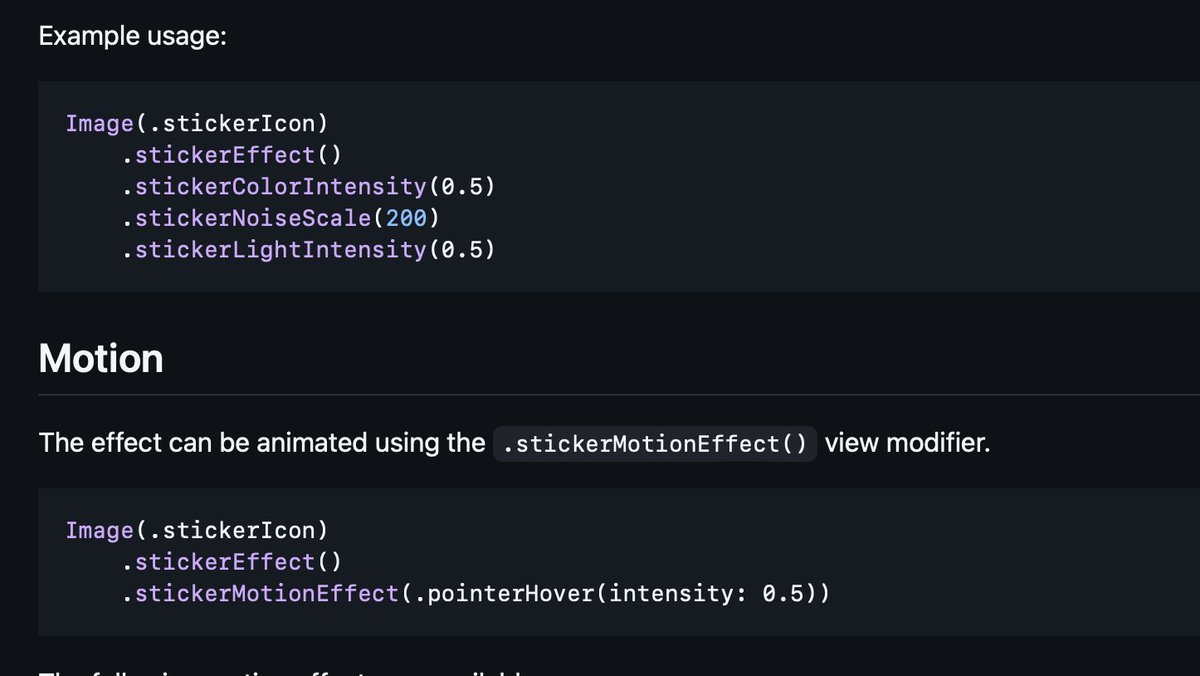Click the Image keyword in the example usage code
The height and width of the screenshot is (676, 1200).
coord(100,124)
